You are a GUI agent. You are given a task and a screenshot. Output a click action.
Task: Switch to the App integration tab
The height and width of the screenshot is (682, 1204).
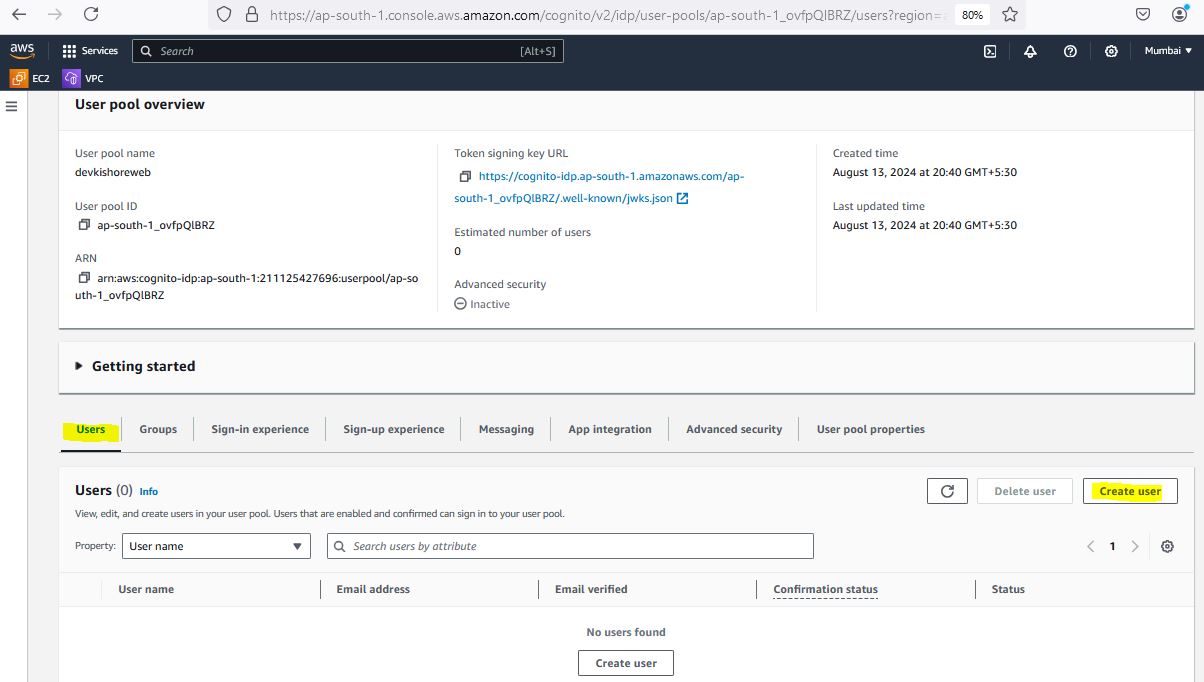click(x=609, y=429)
